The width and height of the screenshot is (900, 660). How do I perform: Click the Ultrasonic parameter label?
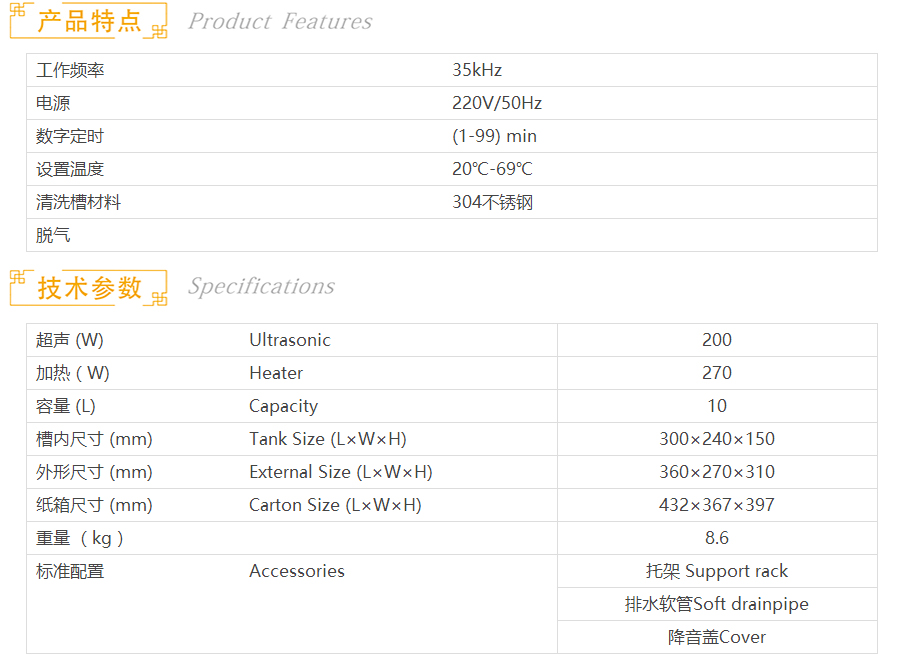(289, 340)
